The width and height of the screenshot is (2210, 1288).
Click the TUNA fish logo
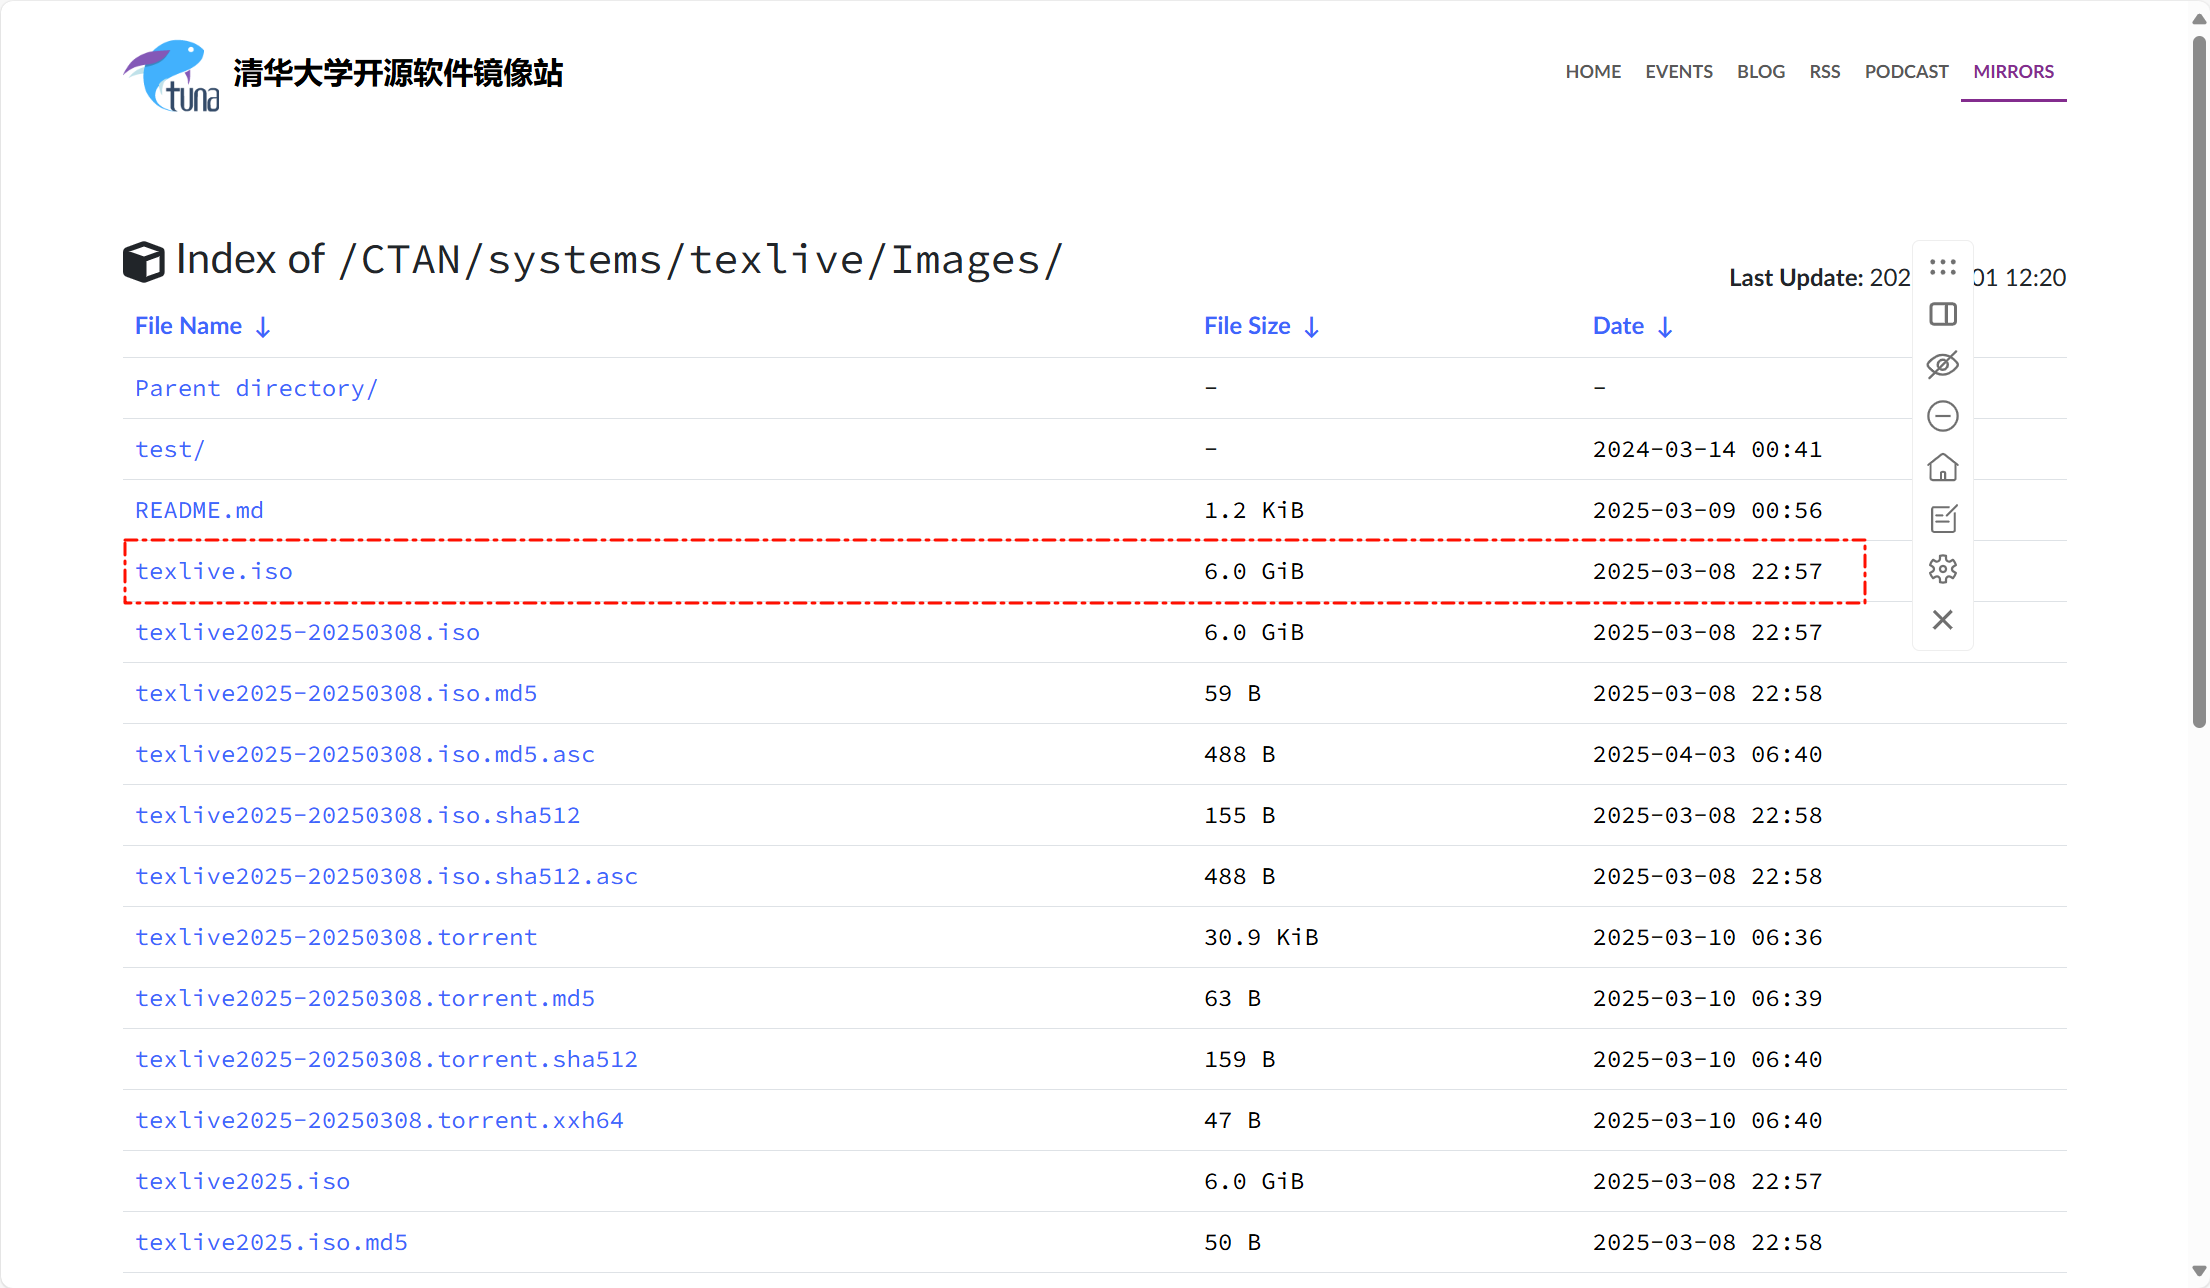click(172, 76)
